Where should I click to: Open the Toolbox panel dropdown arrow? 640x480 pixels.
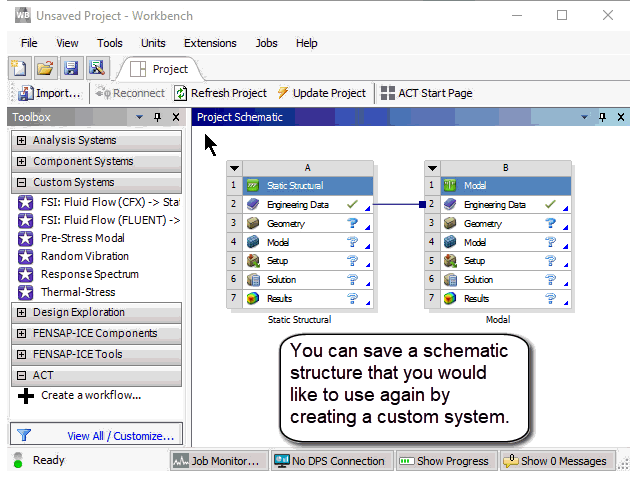click(x=139, y=117)
